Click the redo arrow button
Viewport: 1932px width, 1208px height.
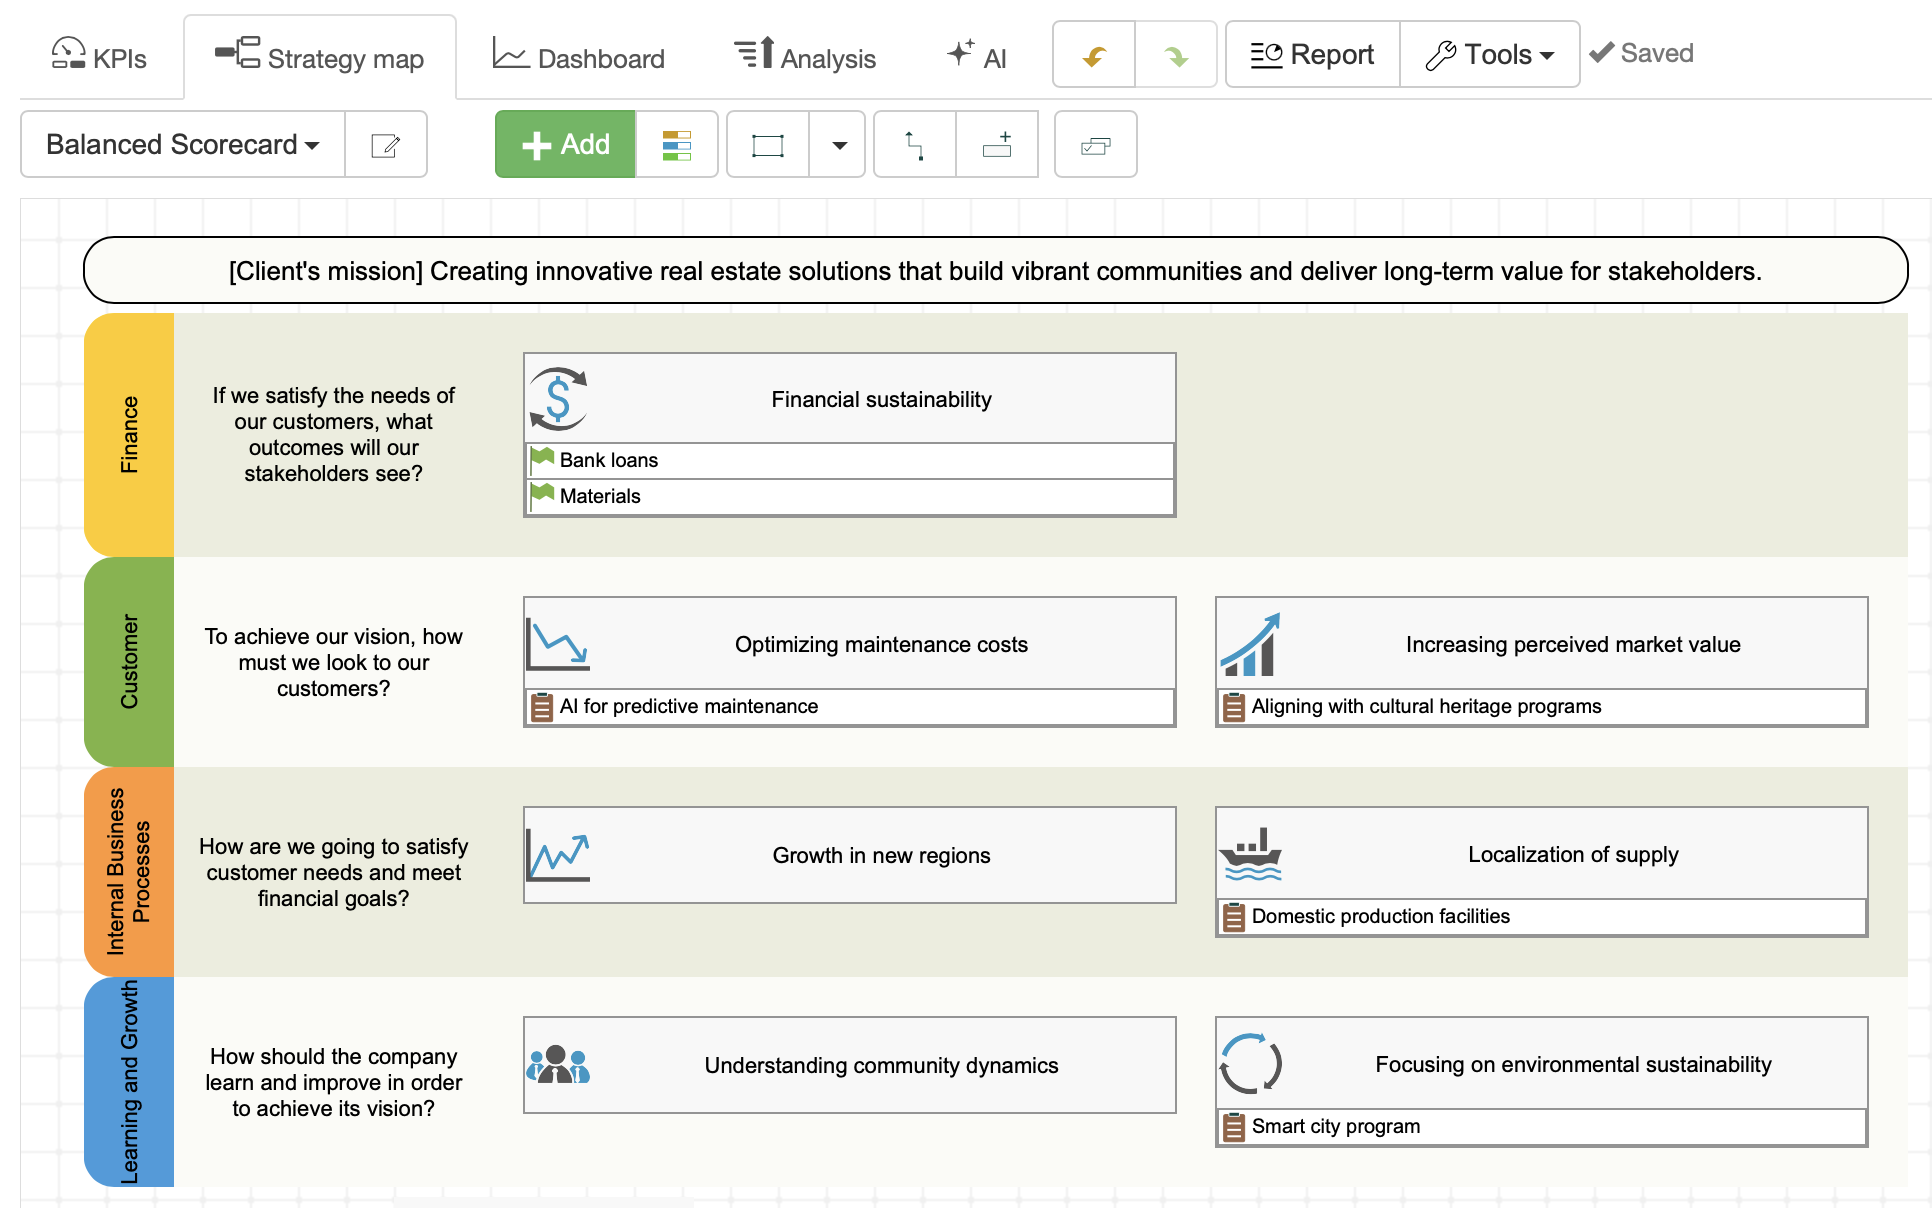click(x=1176, y=56)
